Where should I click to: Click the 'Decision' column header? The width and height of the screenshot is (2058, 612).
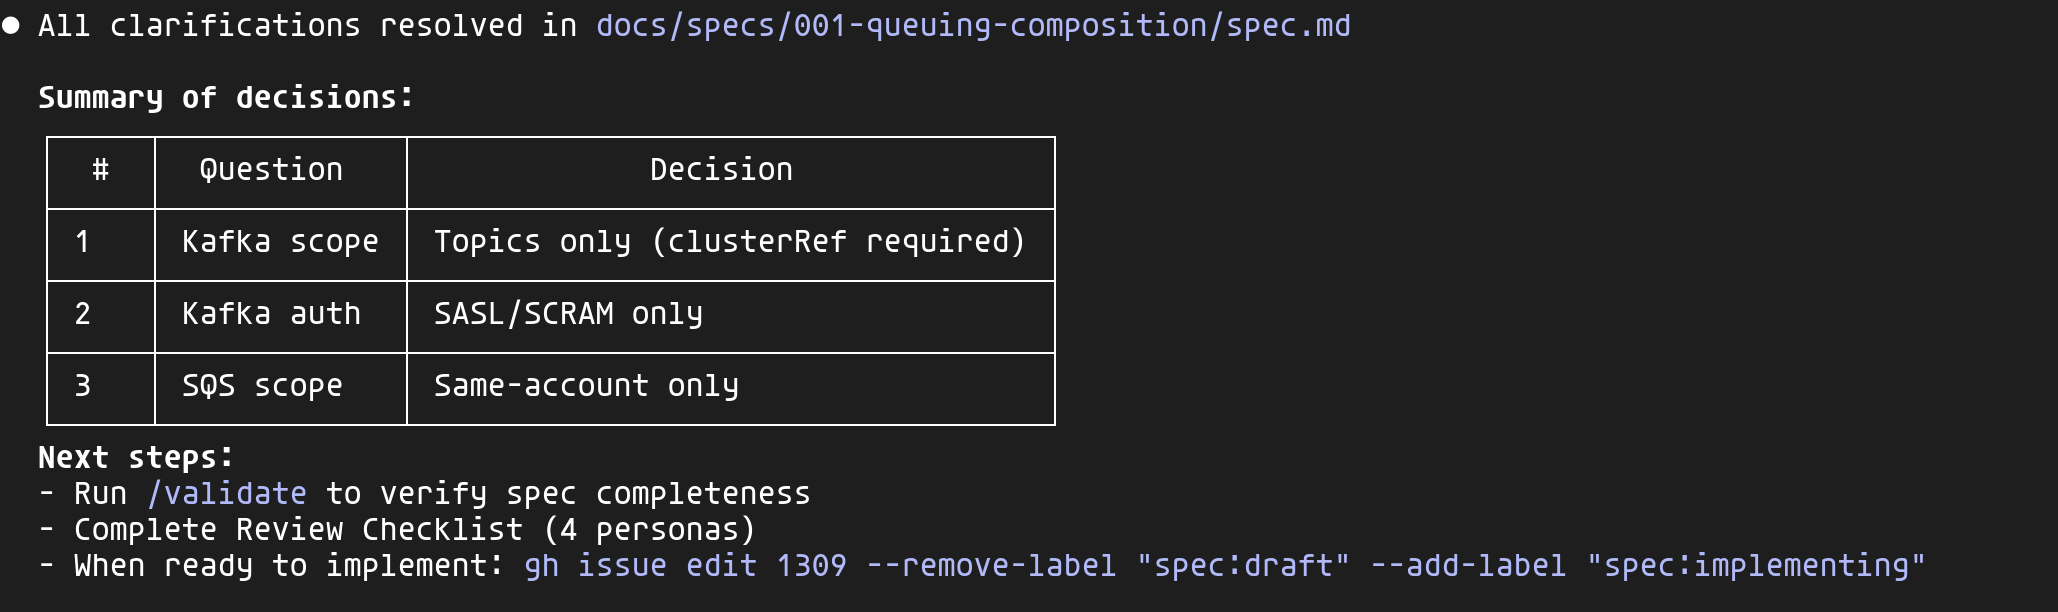(721, 170)
